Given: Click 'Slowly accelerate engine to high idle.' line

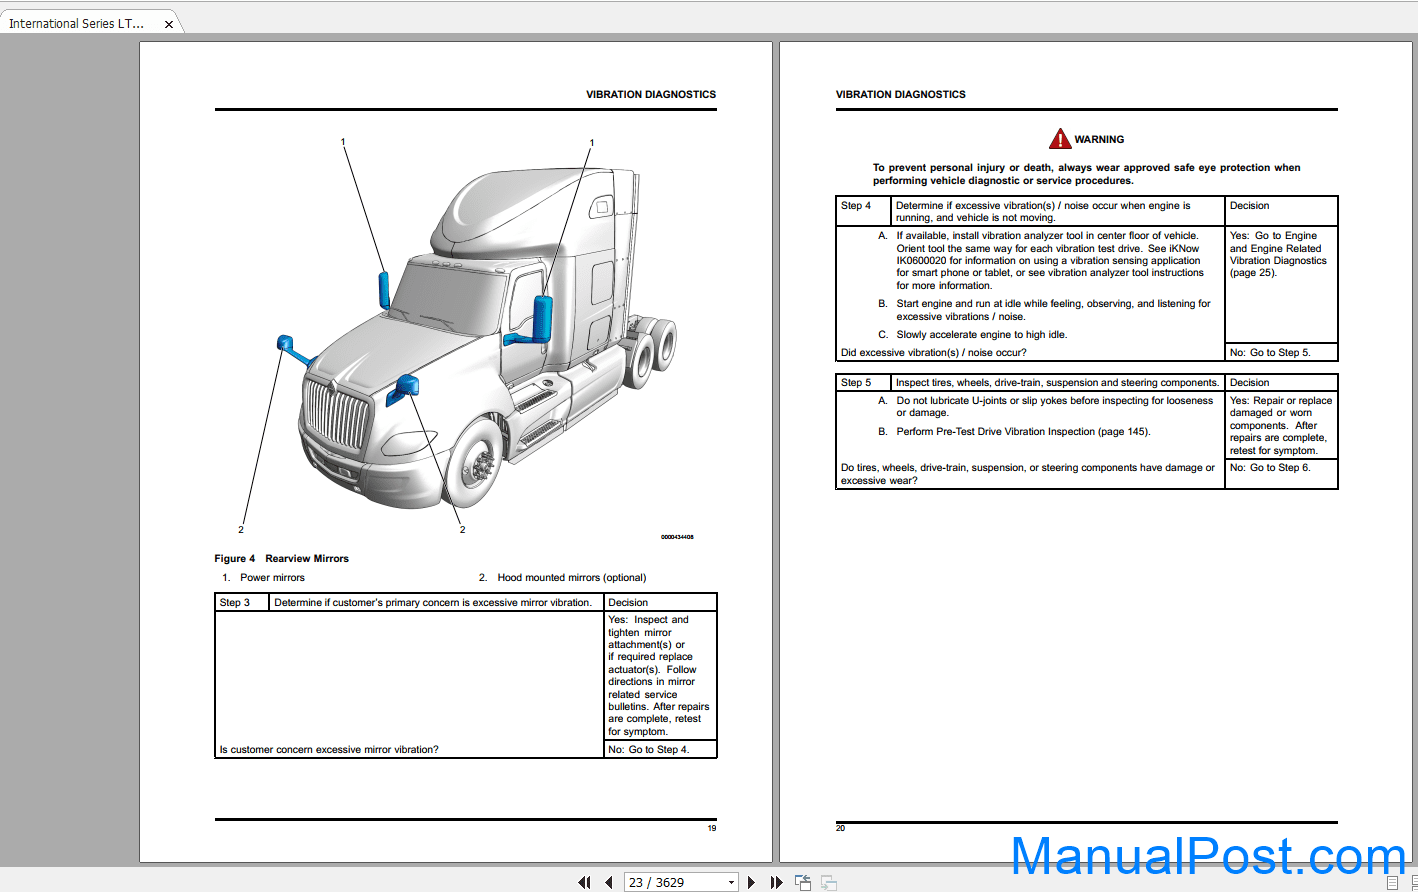Looking at the screenshot, I should (x=981, y=335).
